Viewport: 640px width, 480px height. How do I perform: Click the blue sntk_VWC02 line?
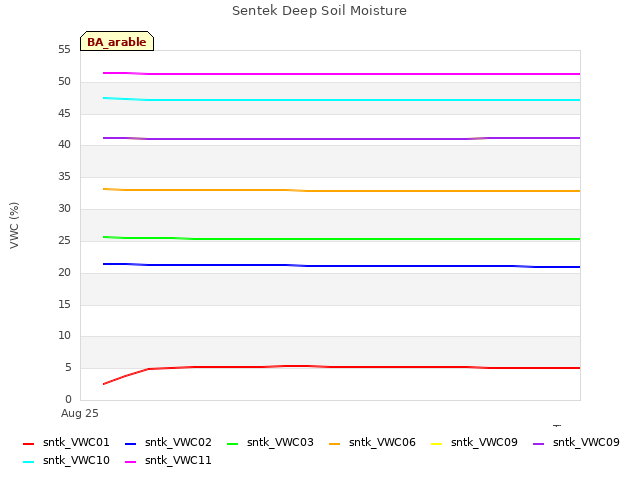tap(342, 266)
